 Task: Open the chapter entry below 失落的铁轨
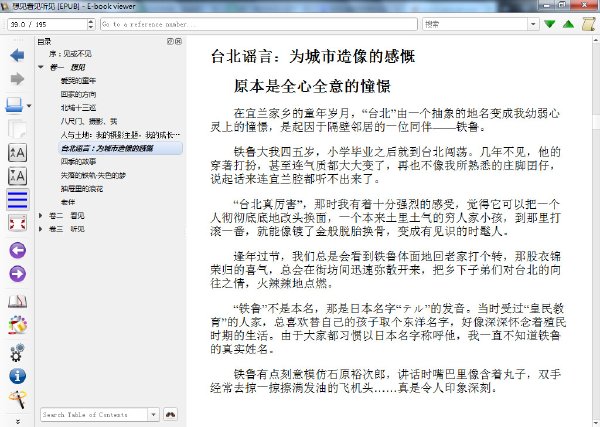point(82,189)
